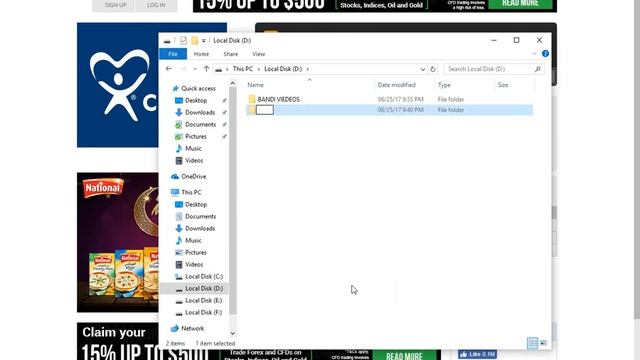Open Local Disk (E:) in navigation pane
This screenshot has width=640, height=360.
(x=203, y=300)
